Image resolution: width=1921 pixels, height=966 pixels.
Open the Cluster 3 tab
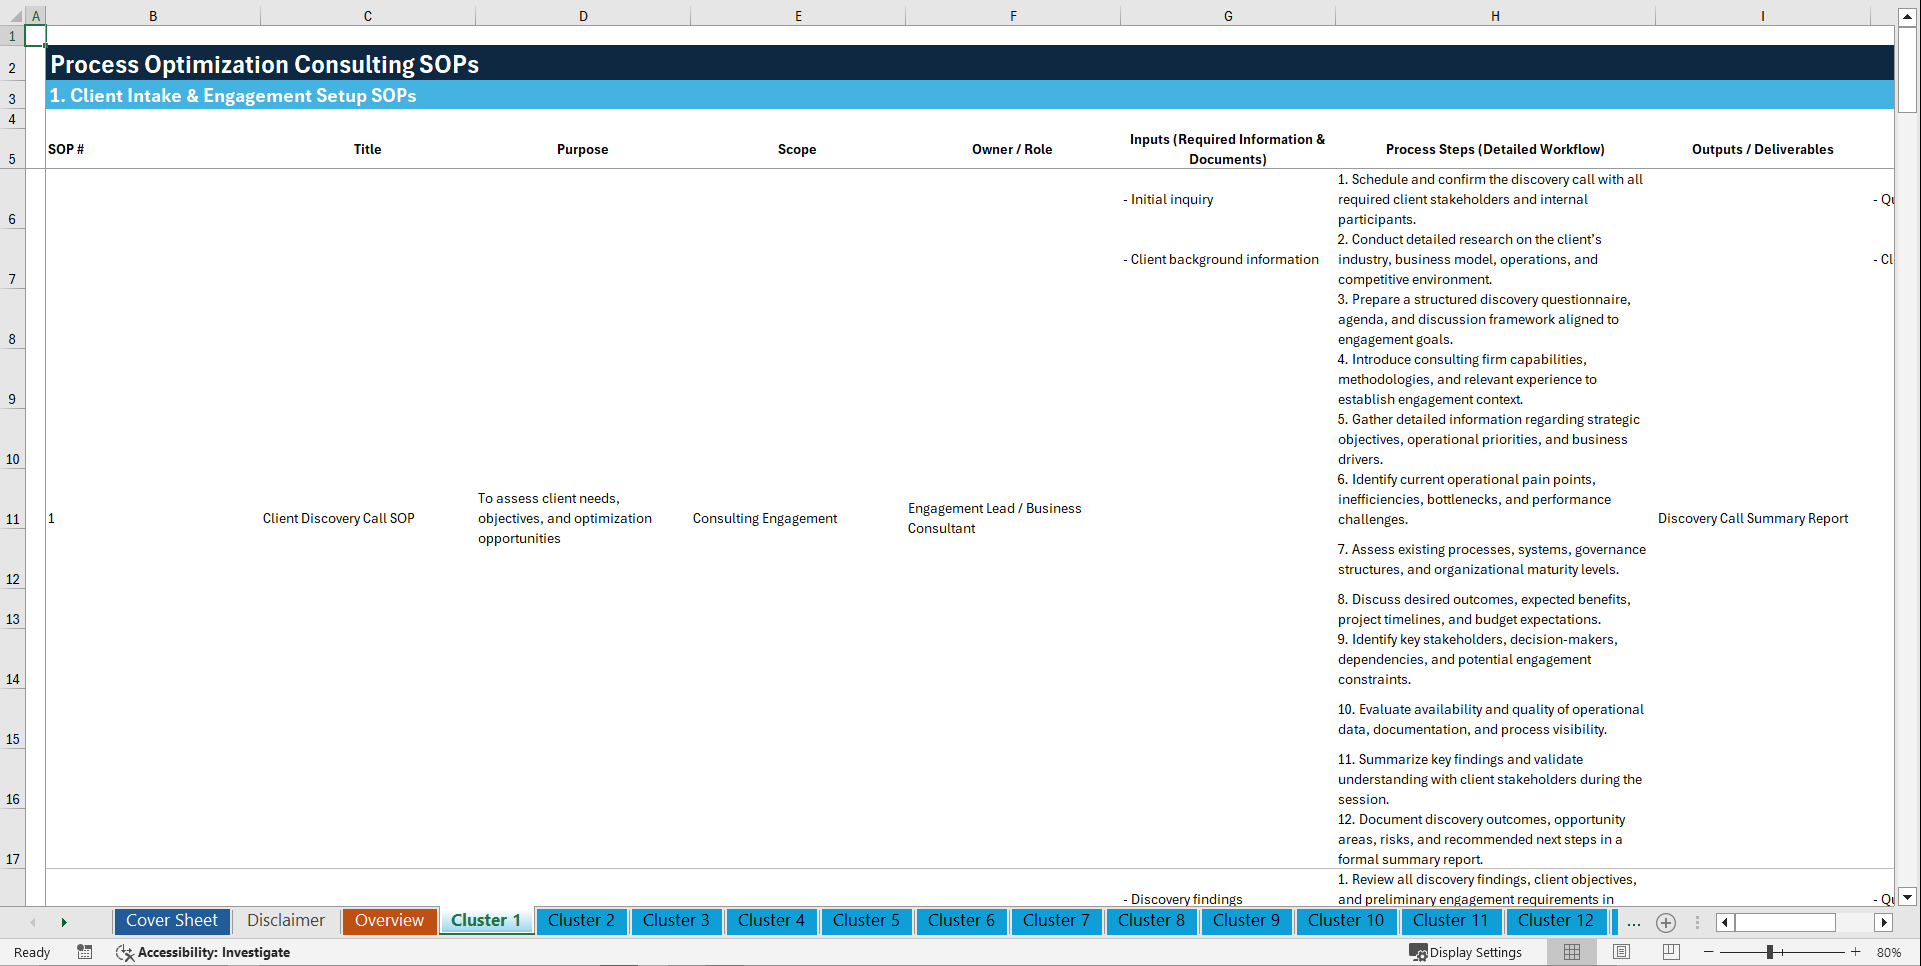[676, 921]
